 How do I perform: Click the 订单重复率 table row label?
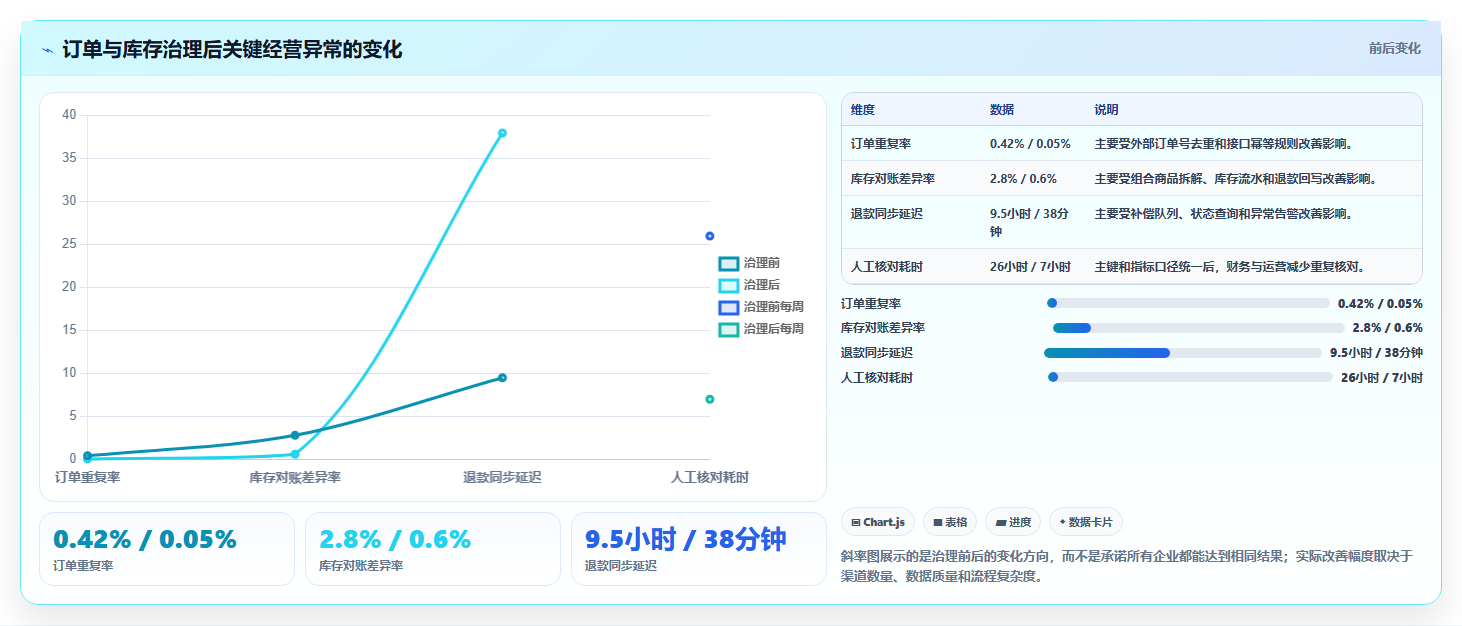pyautogui.click(x=881, y=144)
